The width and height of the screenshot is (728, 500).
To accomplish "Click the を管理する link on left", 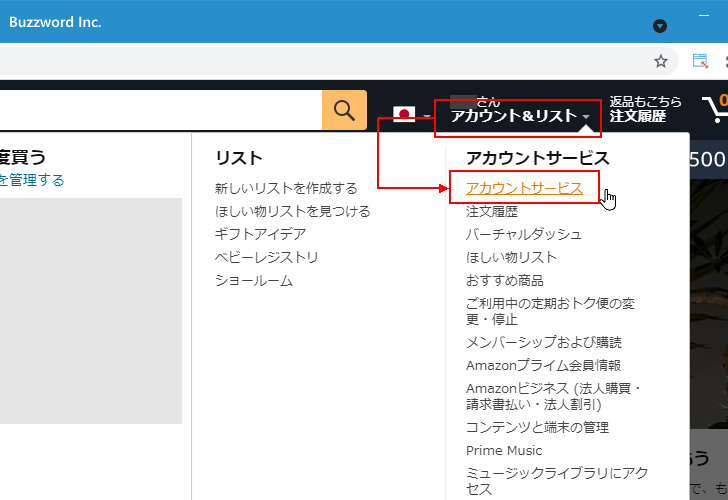I will click(32, 180).
